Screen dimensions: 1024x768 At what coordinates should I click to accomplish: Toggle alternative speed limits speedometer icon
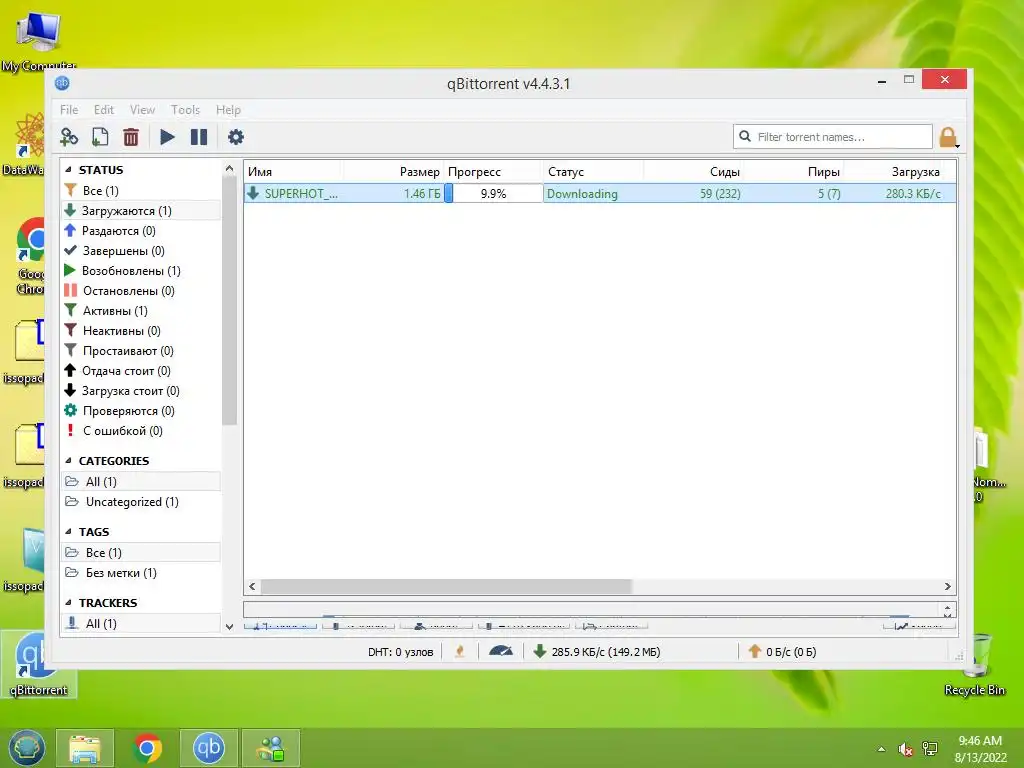click(501, 652)
